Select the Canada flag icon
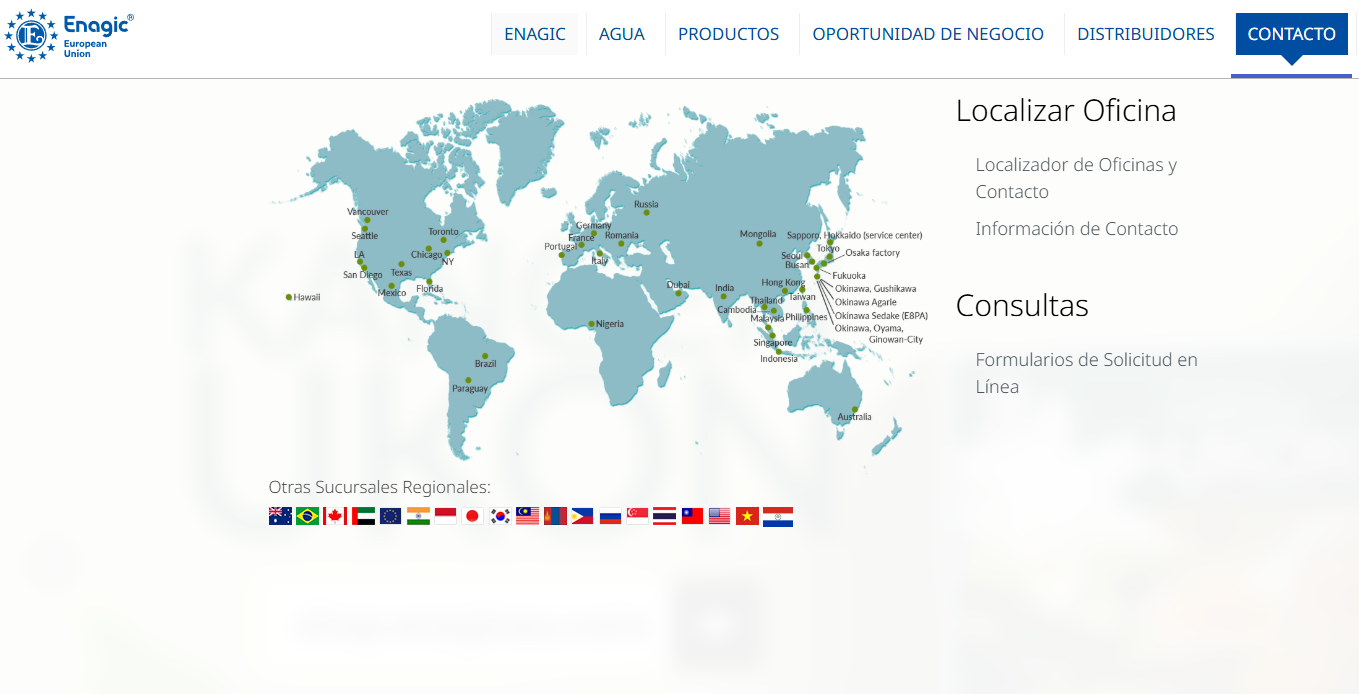Screen dimensions: 1359x694 [335, 516]
